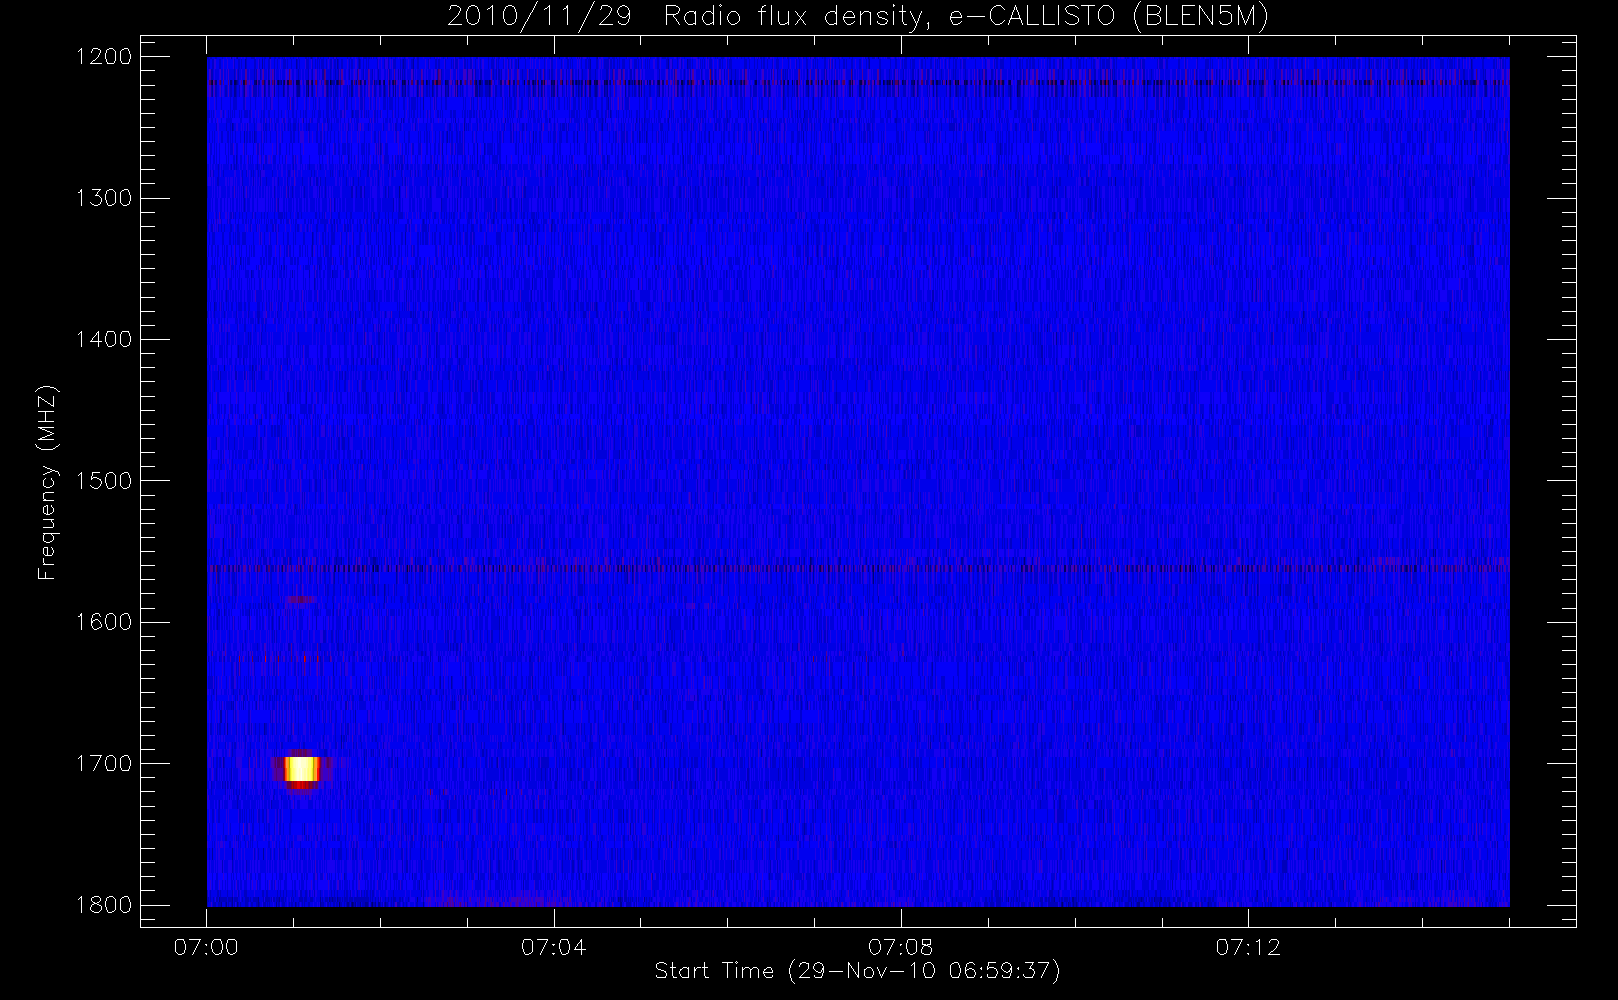Click the 'Start Time (29-Nov-10 06:59:37)' x-axis label
This screenshot has height=1000, width=1618.
(x=857, y=971)
